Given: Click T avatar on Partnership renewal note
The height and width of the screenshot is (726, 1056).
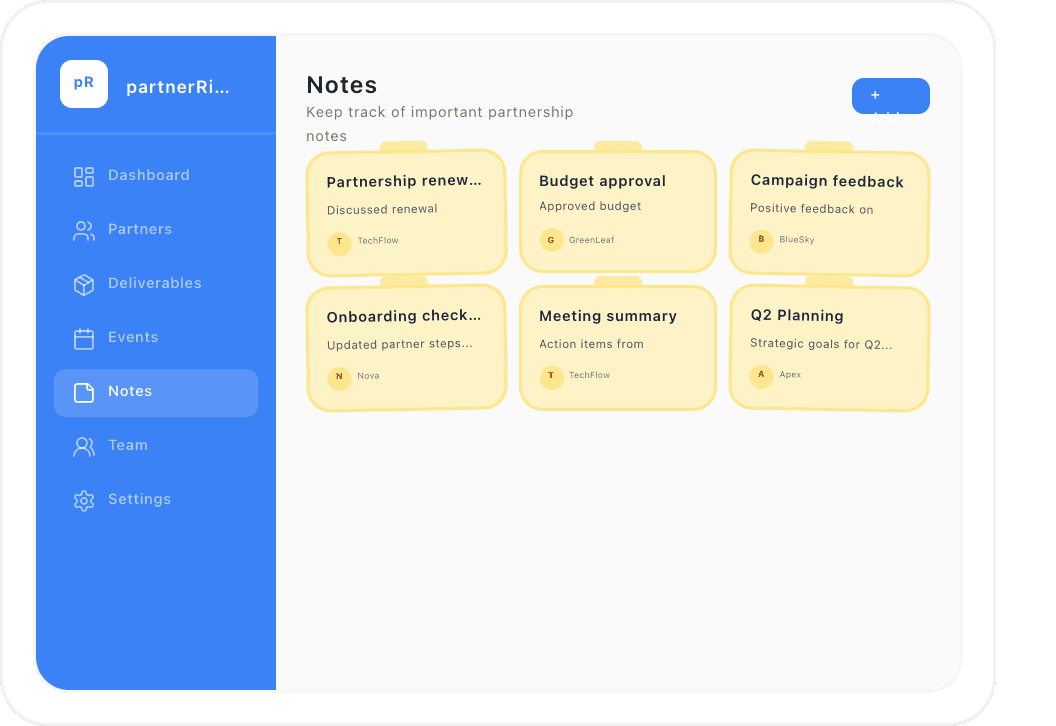Looking at the screenshot, I should (x=339, y=242).
